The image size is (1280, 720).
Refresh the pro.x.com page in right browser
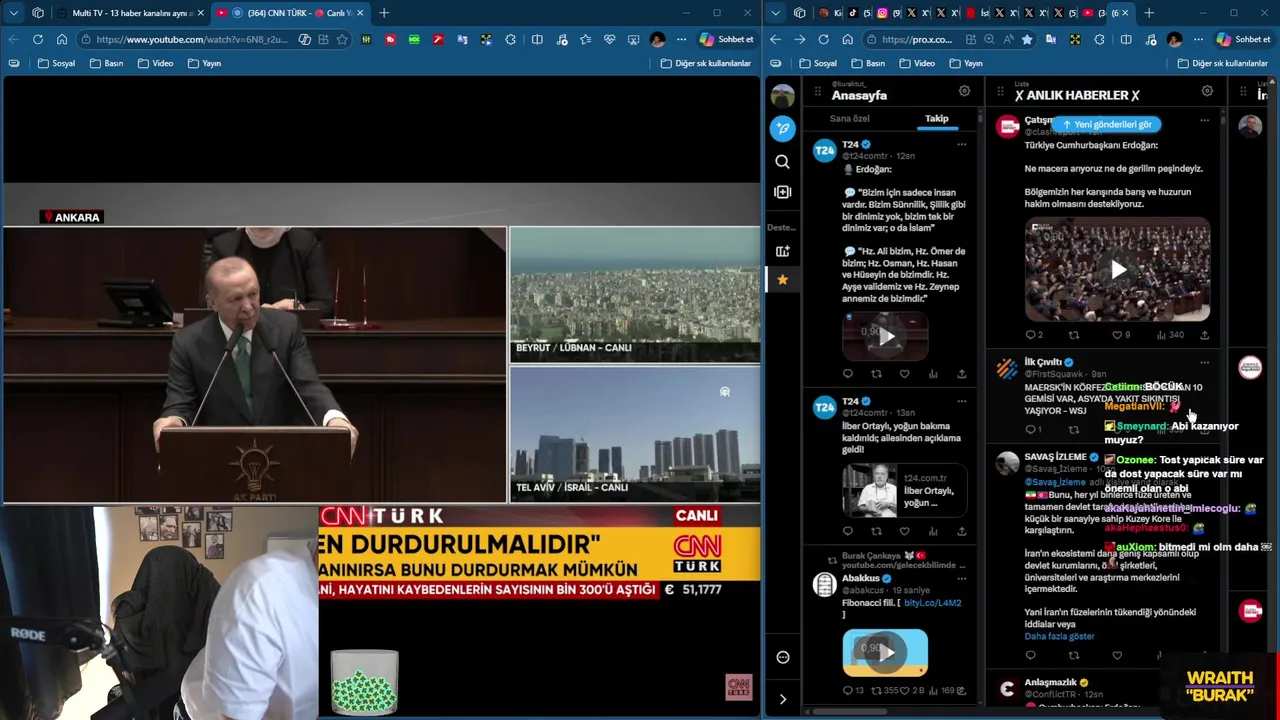823,39
